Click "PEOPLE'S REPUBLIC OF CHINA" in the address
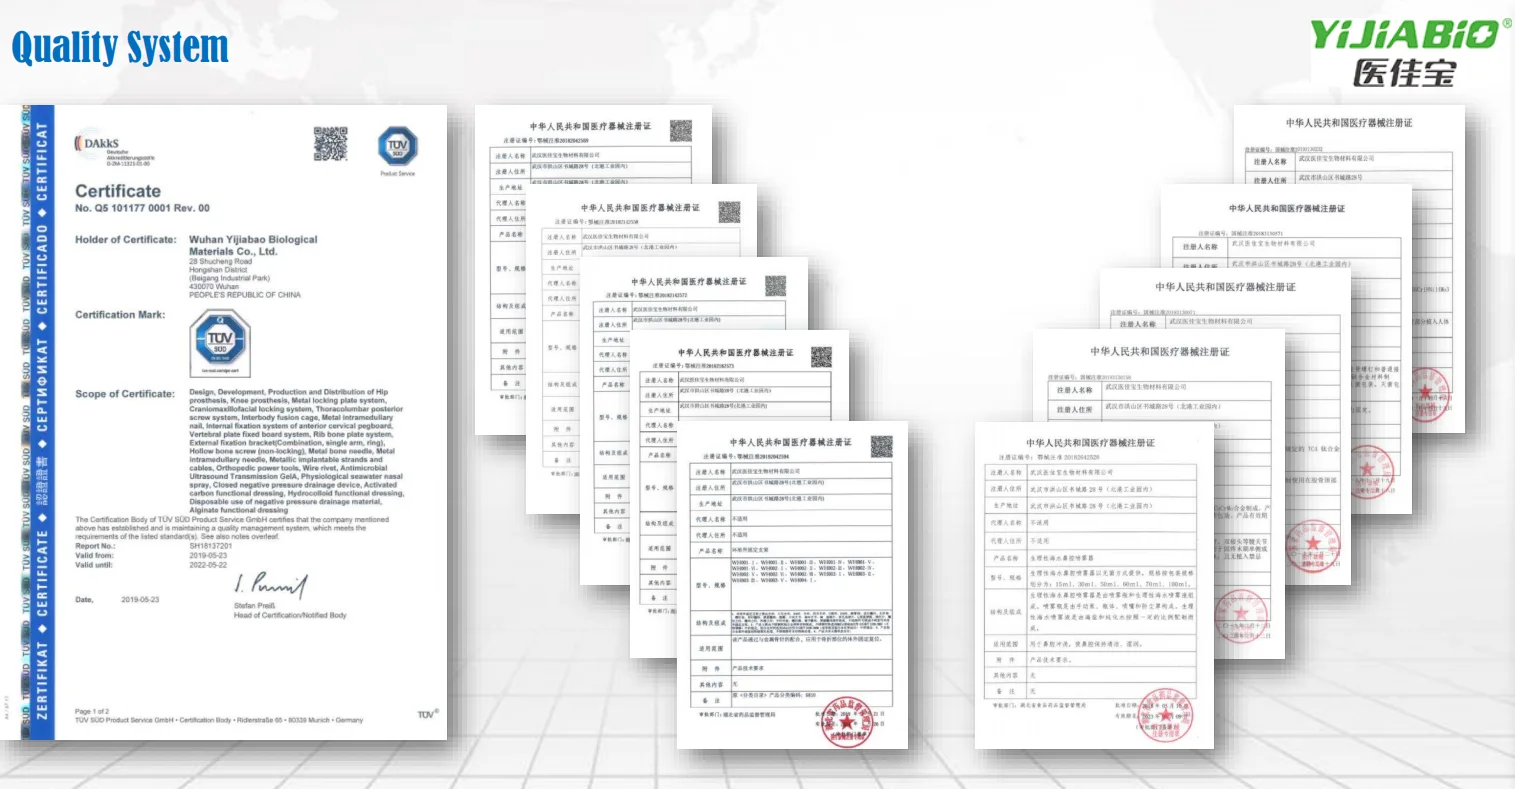Image resolution: width=1515 pixels, height=789 pixels. [x=245, y=295]
